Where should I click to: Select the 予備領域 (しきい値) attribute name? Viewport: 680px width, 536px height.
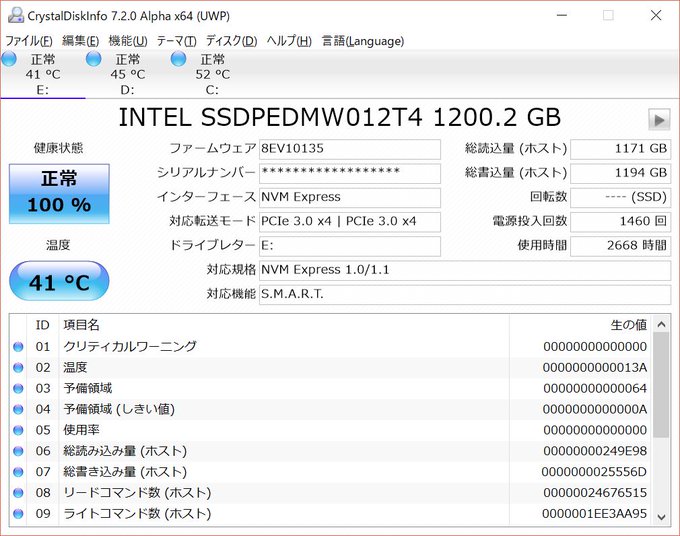pos(119,409)
